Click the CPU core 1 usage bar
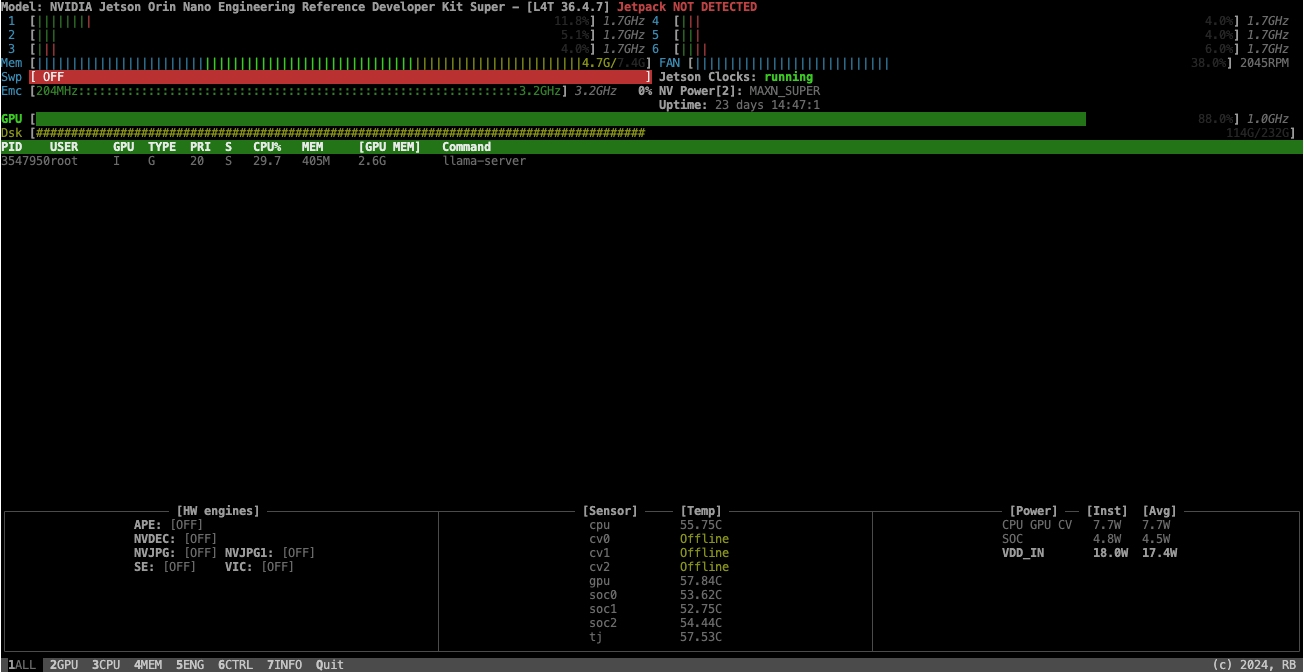Screen dimensions: 1304x672 [x=312, y=21]
